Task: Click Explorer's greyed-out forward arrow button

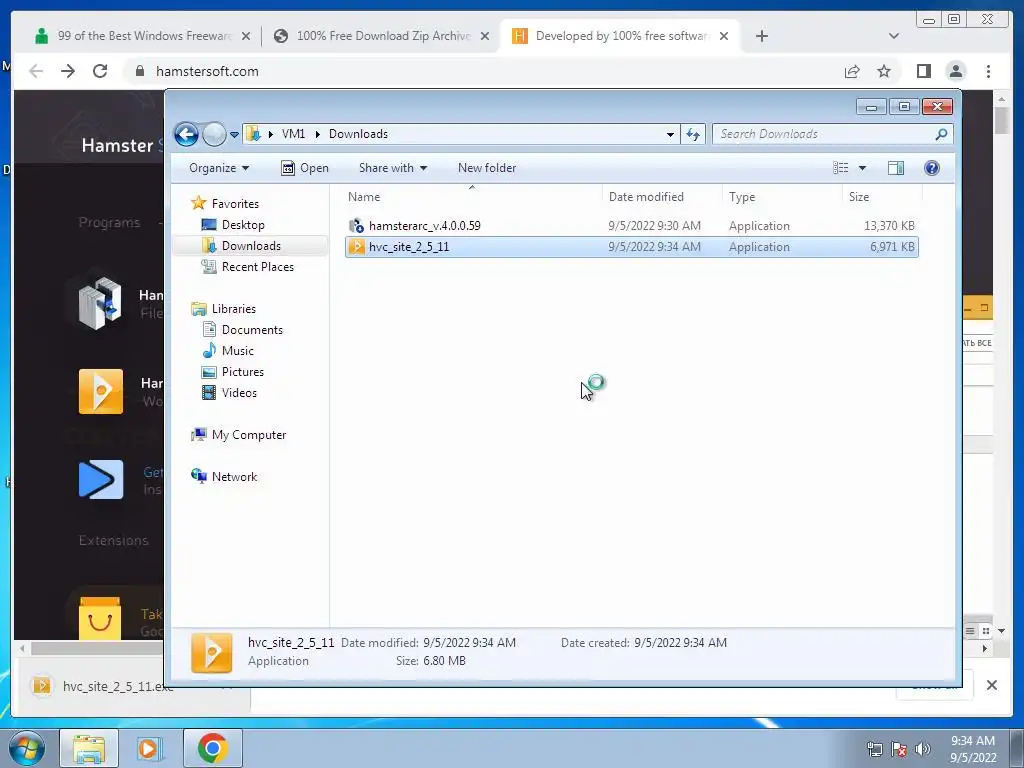Action: tap(214, 135)
